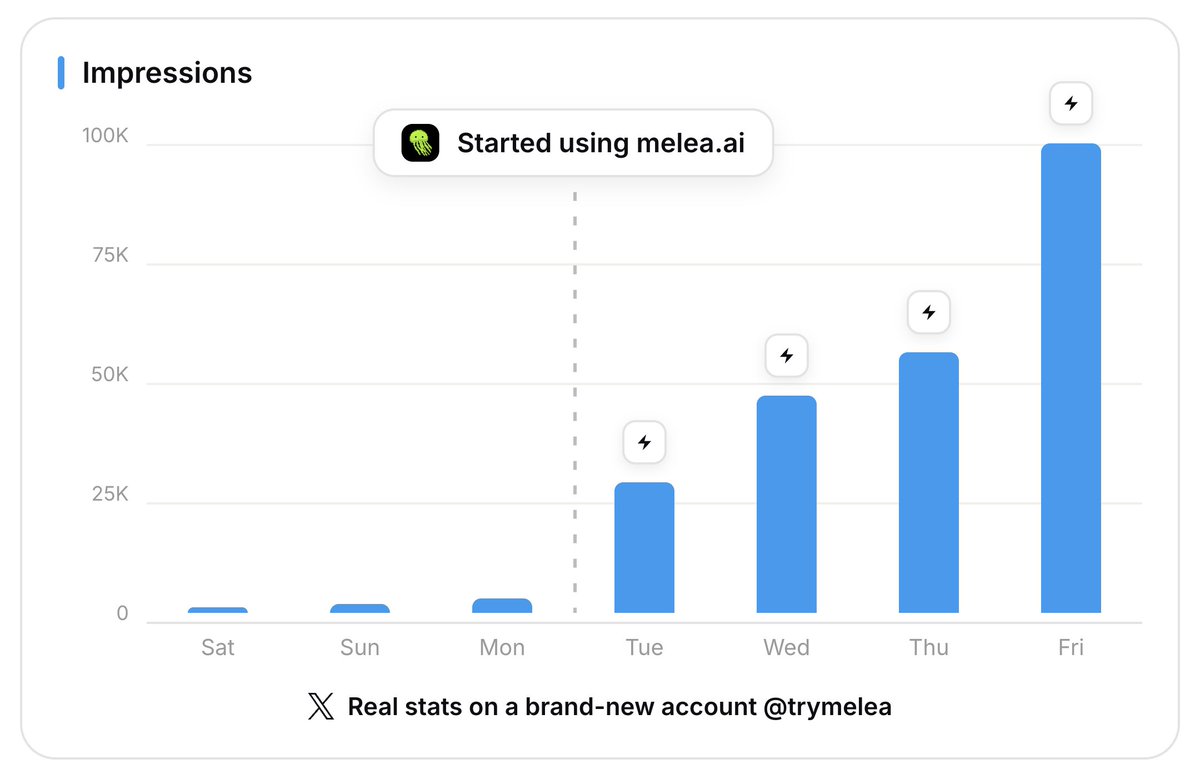The height and width of the screenshot is (779, 1200).
Task: Select the Wednesday impressions bar
Action: [787, 504]
